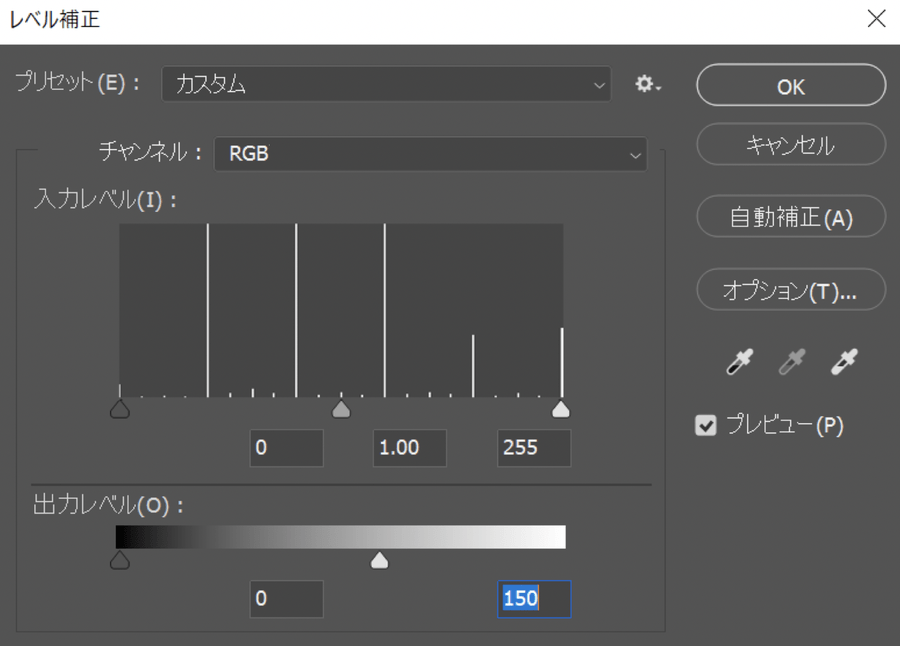Select the gray point eyedropper
The image size is (900, 646).
coord(791,362)
